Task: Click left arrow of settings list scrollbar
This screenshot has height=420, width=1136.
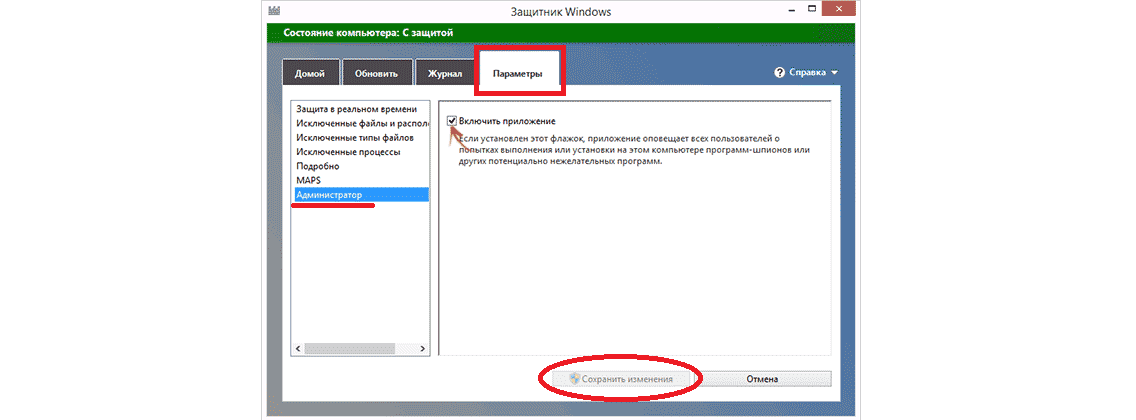Action: click(x=297, y=348)
